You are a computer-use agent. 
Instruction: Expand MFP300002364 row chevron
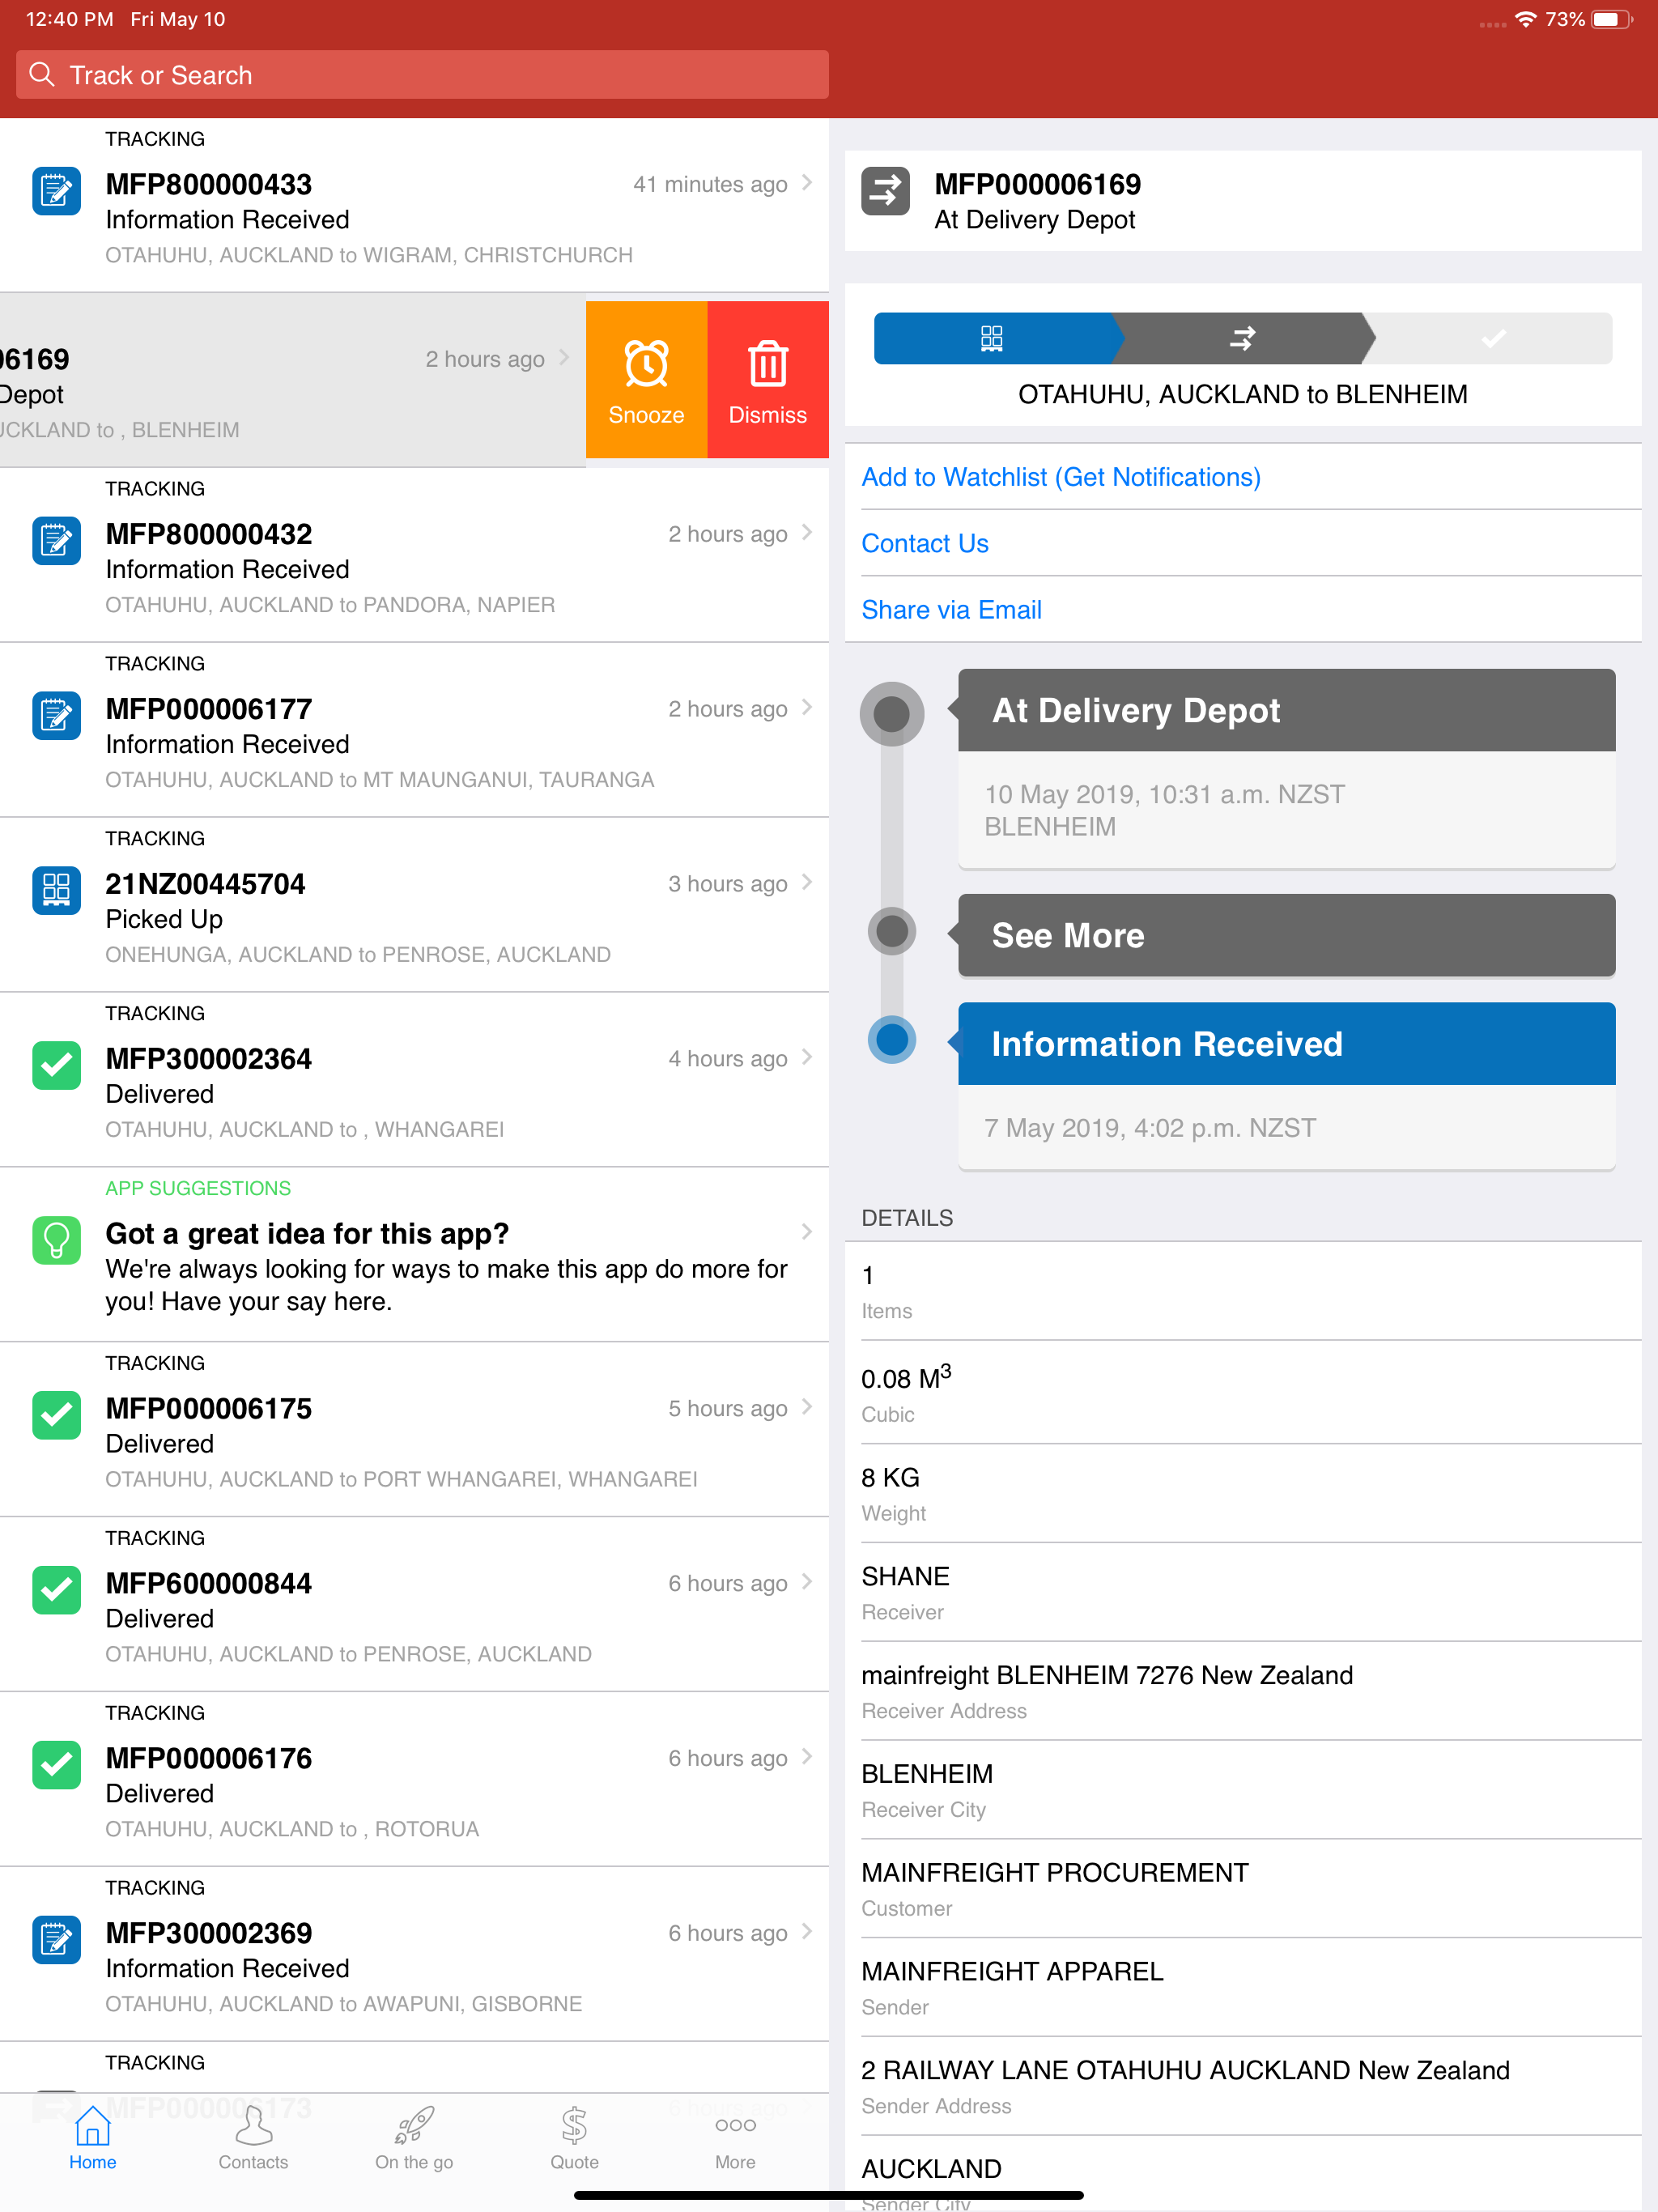(x=807, y=1058)
